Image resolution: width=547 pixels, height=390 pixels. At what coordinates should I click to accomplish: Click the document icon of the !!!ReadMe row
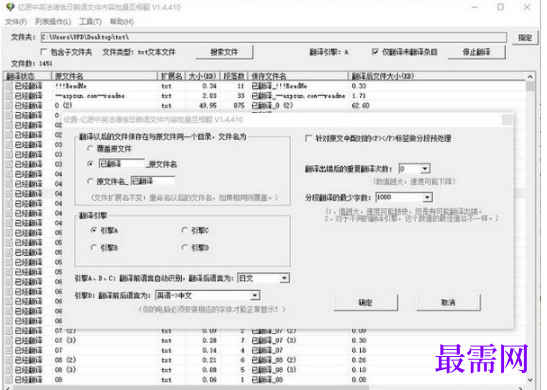pos(9,86)
